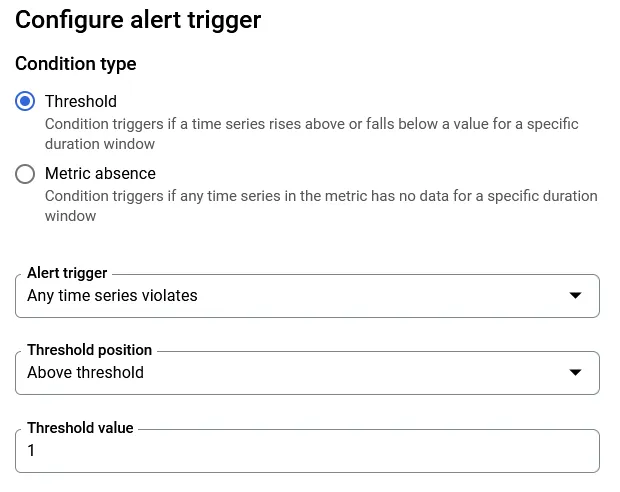This screenshot has width=620, height=492.
Task: Click the Alert trigger field label
Action: [67, 273]
